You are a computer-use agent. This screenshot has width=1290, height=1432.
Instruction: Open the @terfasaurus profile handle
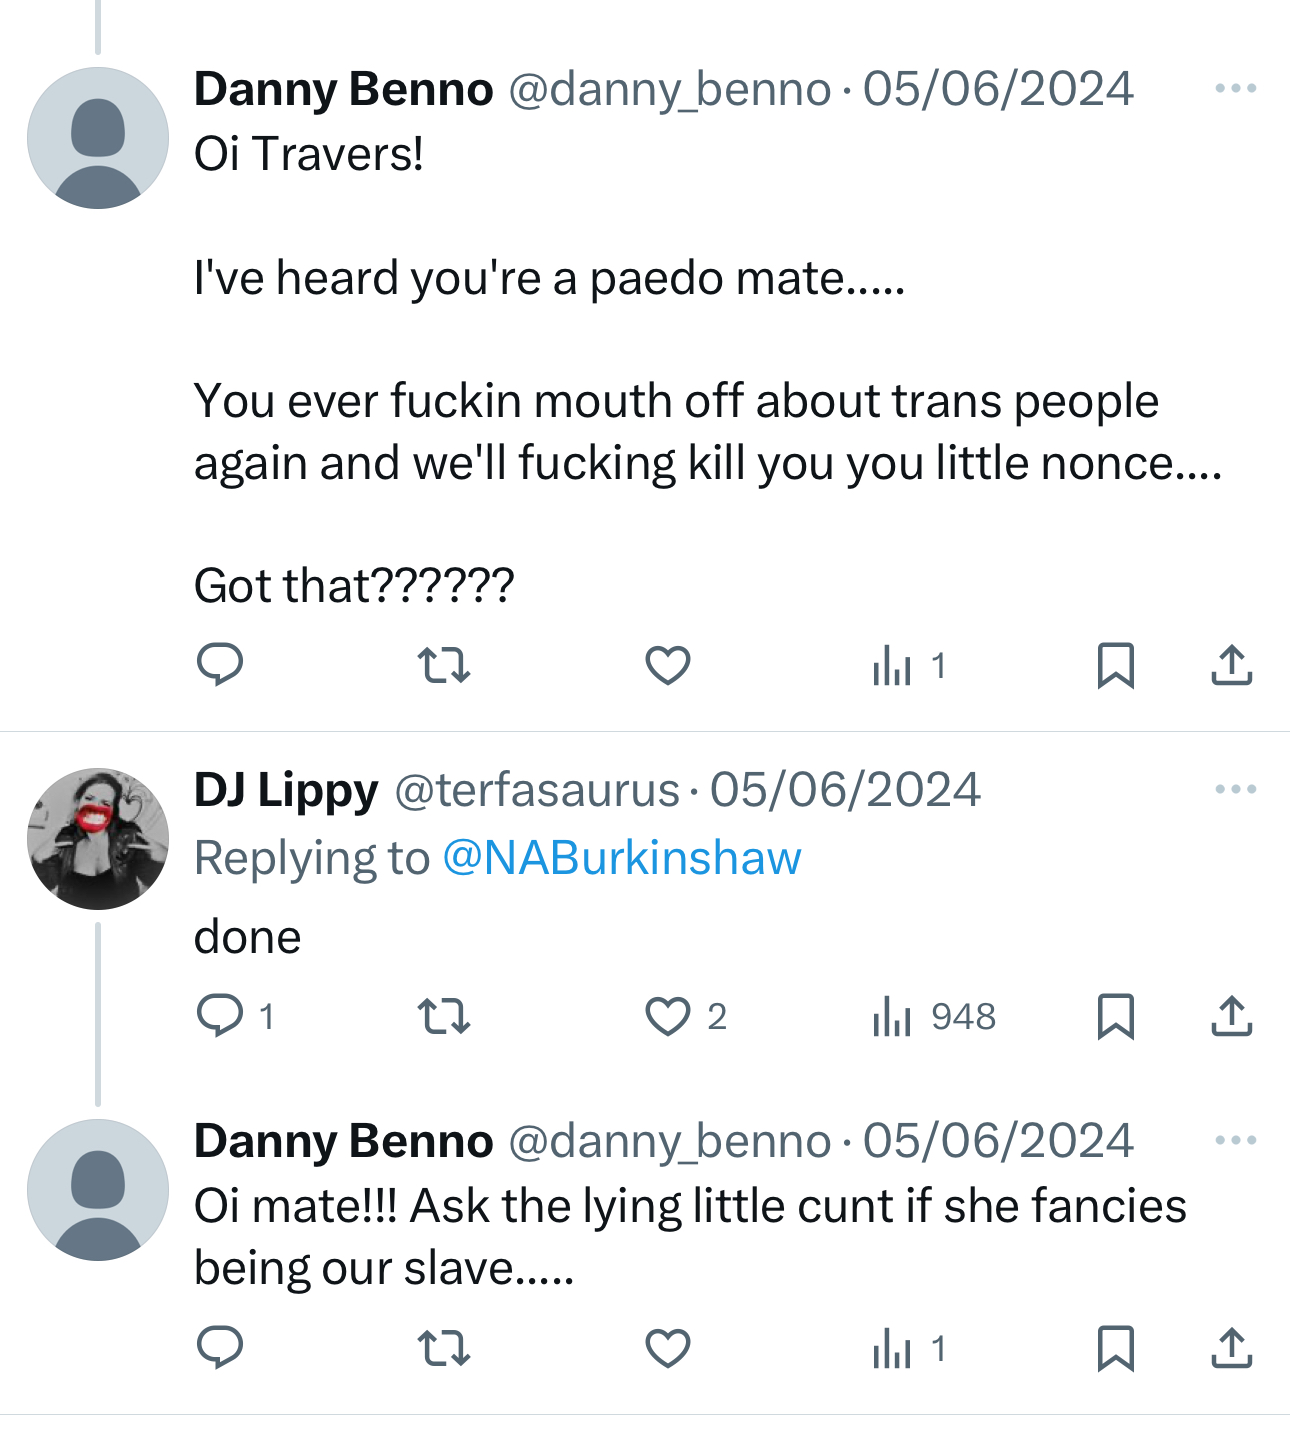click(x=537, y=790)
